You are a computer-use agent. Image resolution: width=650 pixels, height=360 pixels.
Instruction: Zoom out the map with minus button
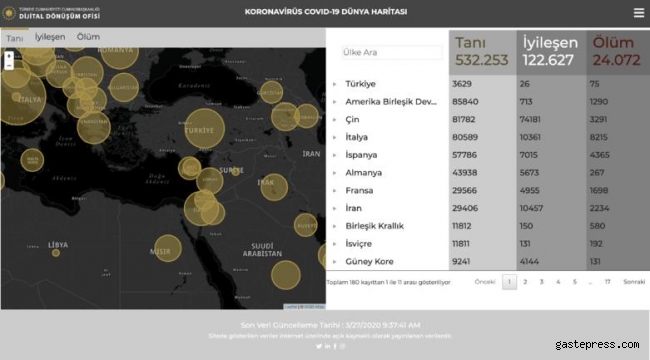pyautogui.click(x=9, y=65)
